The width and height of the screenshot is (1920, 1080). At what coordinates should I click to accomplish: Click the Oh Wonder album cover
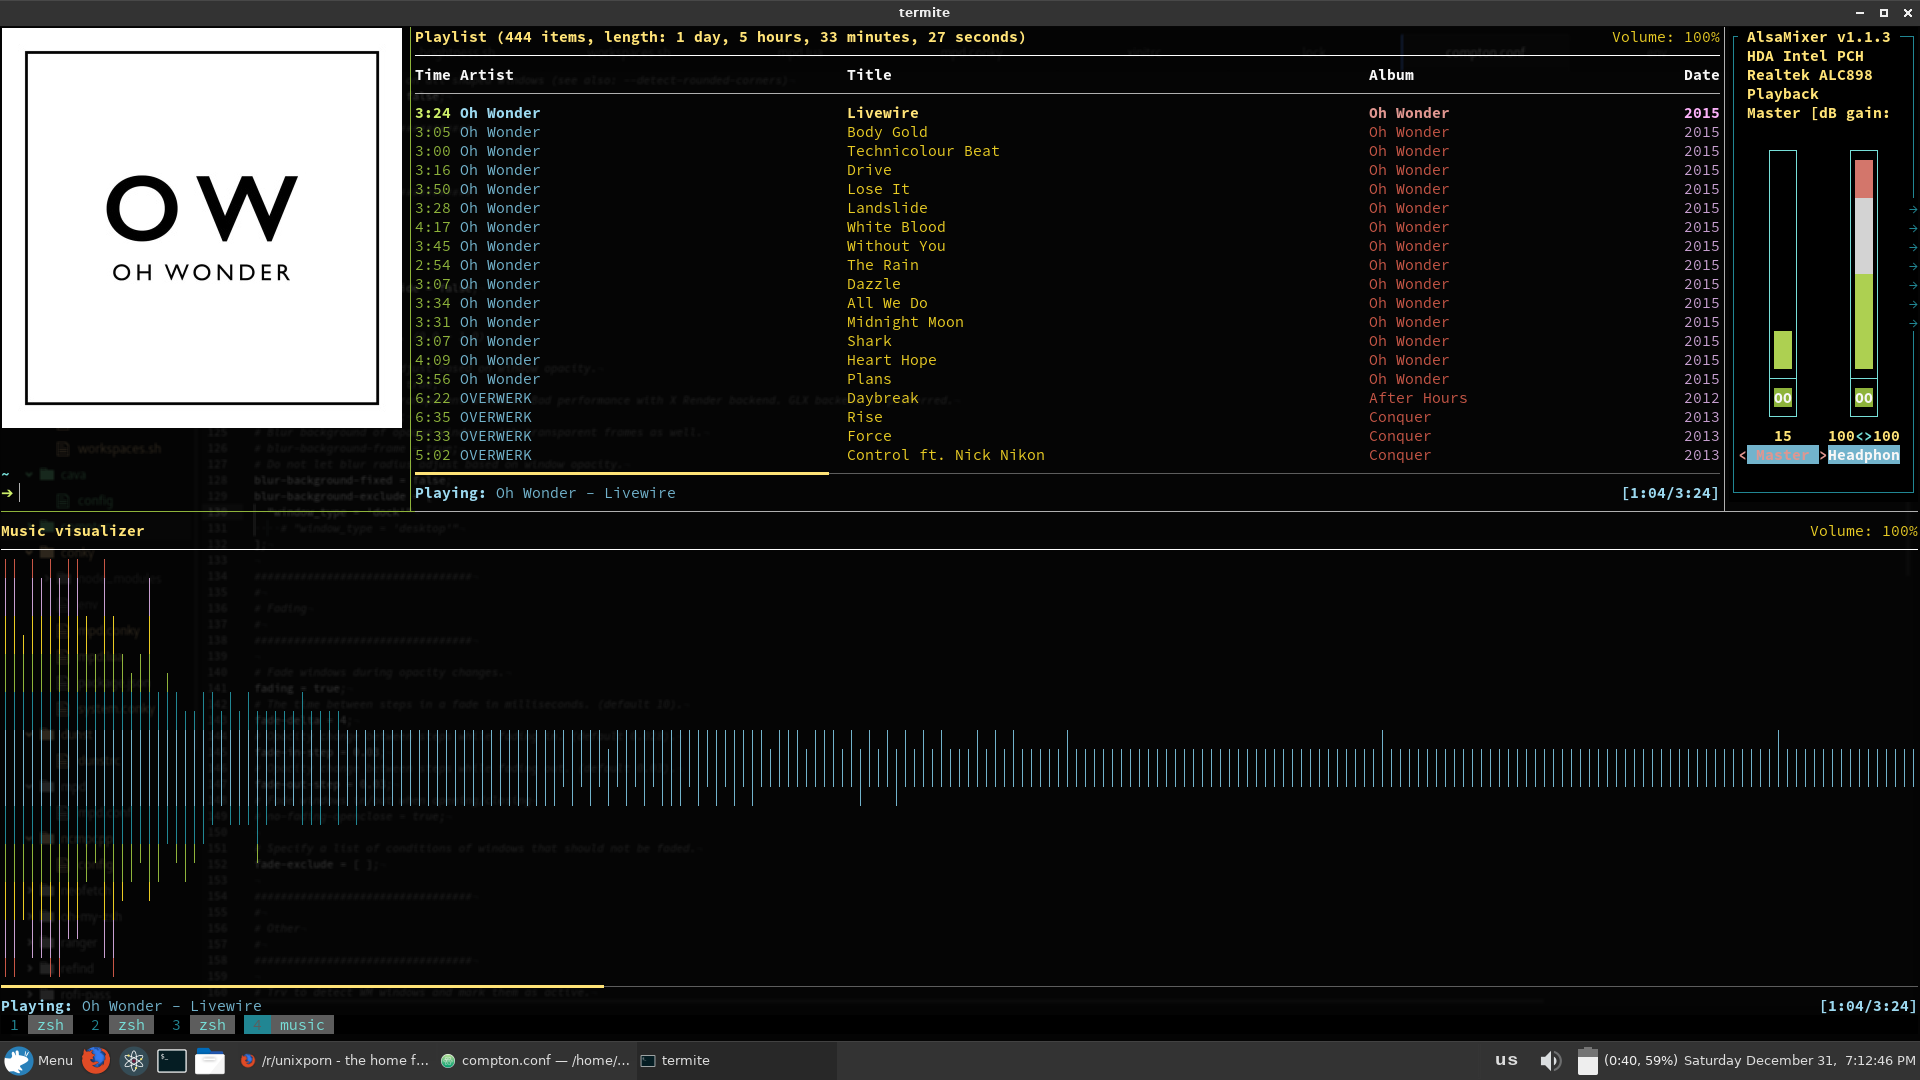pyautogui.click(x=202, y=228)
